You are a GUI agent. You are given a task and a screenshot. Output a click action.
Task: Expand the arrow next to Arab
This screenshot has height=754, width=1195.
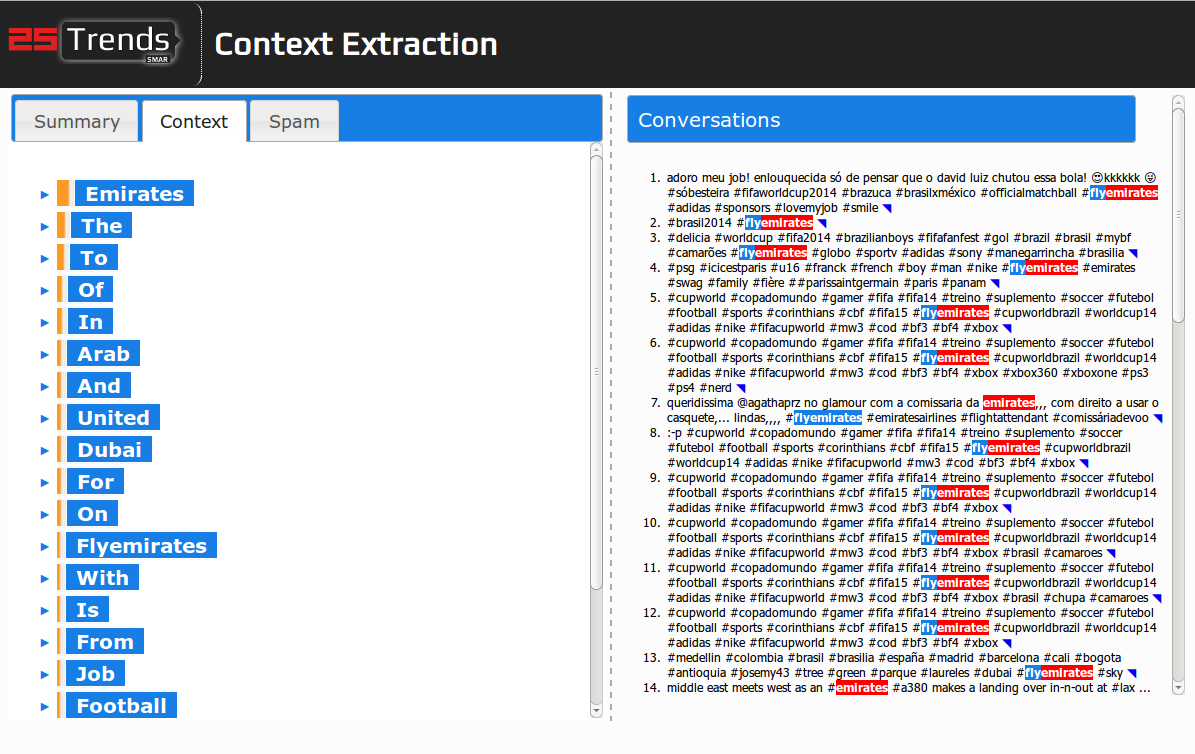[44, 355]
